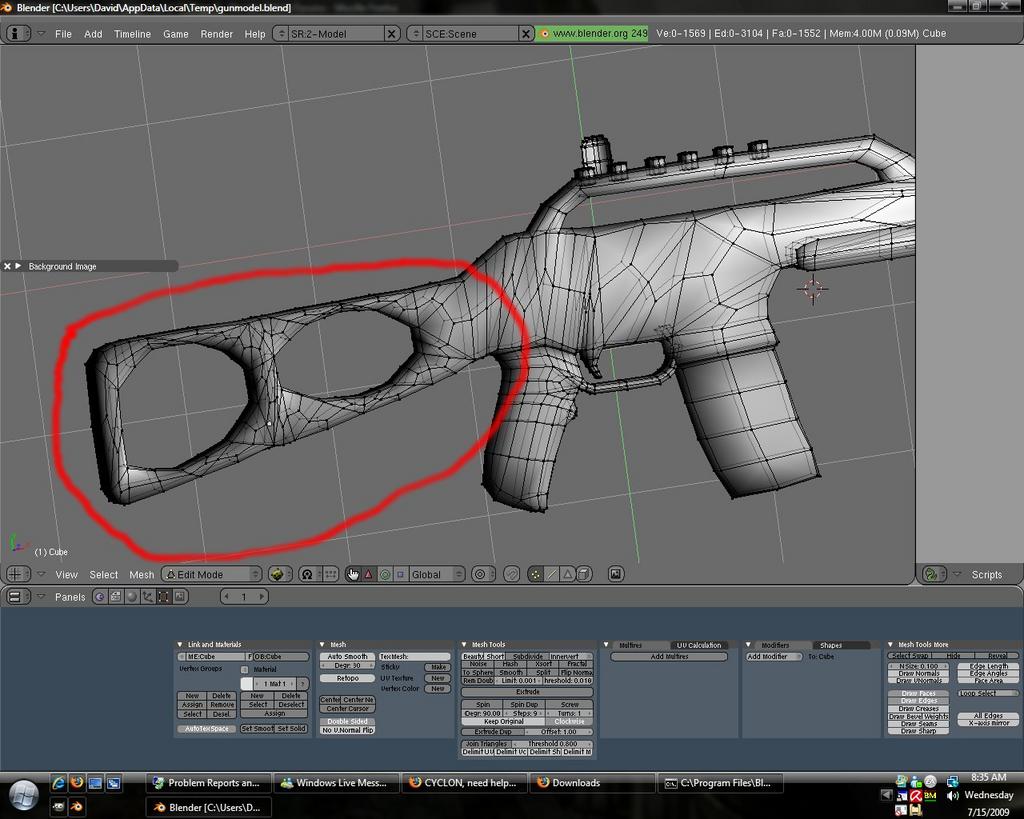Screen dimensions: 1024x819
Task: Click the info window type icon
Action: 16,33
